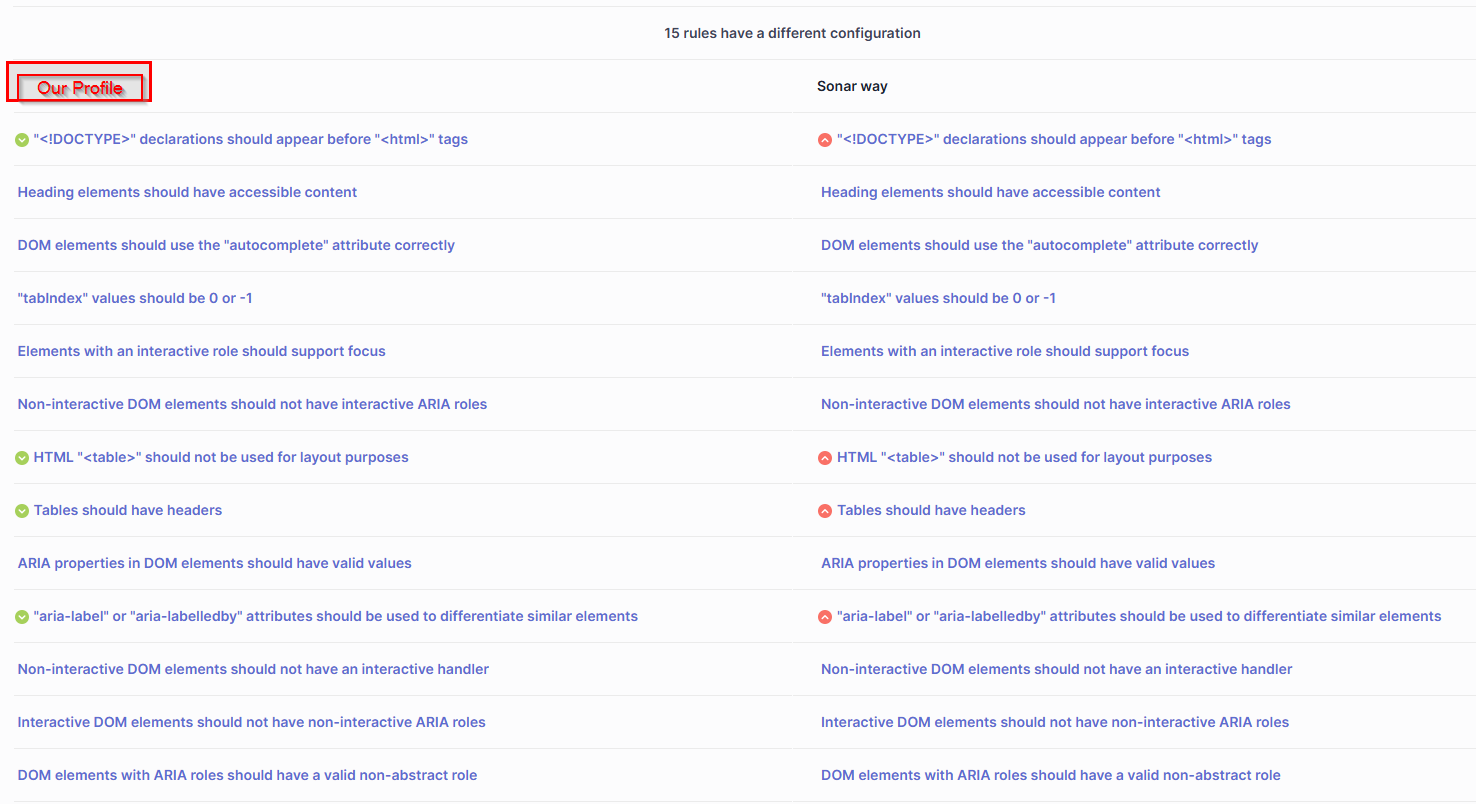This screenshot has width=1476, height=804.
Task: Open Our Profile's non-interactive elements interactive handler rule
Action: tap(253, 669)
